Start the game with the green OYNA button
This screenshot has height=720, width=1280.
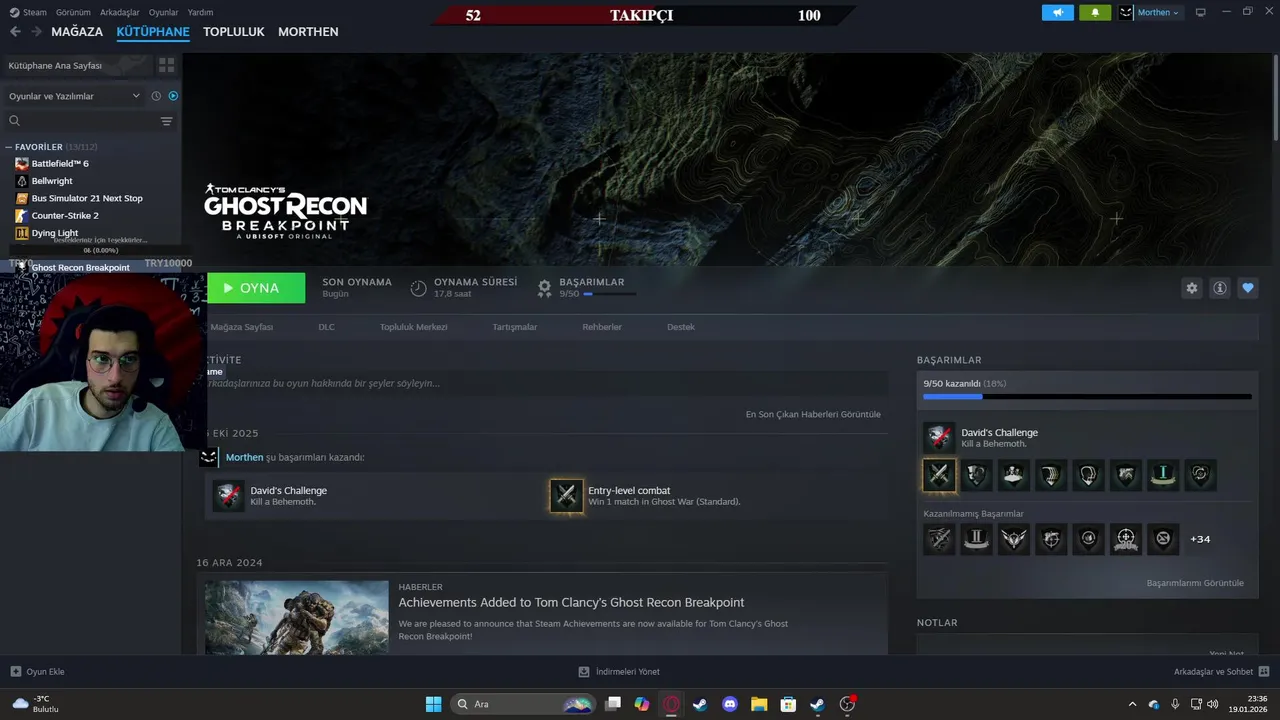(256, 288)
